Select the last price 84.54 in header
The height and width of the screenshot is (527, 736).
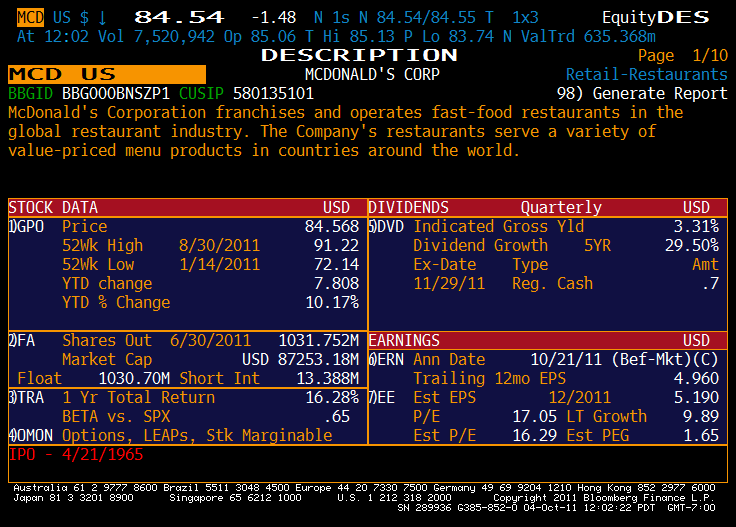pyautogui.click(x=179, y=17)
